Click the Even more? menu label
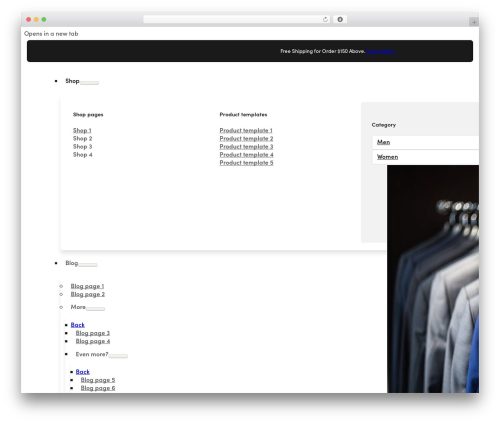Image resolution: width=500 pixels, height=423 pixels. pos(92,354)
